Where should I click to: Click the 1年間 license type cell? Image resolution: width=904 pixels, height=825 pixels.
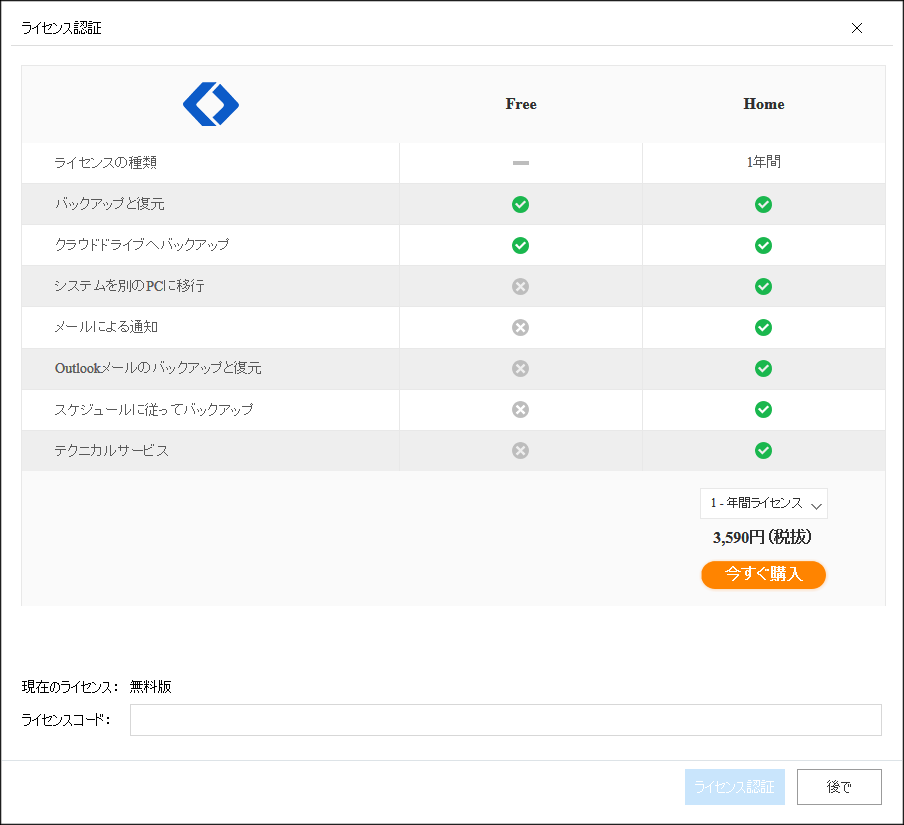click(763, 162)
